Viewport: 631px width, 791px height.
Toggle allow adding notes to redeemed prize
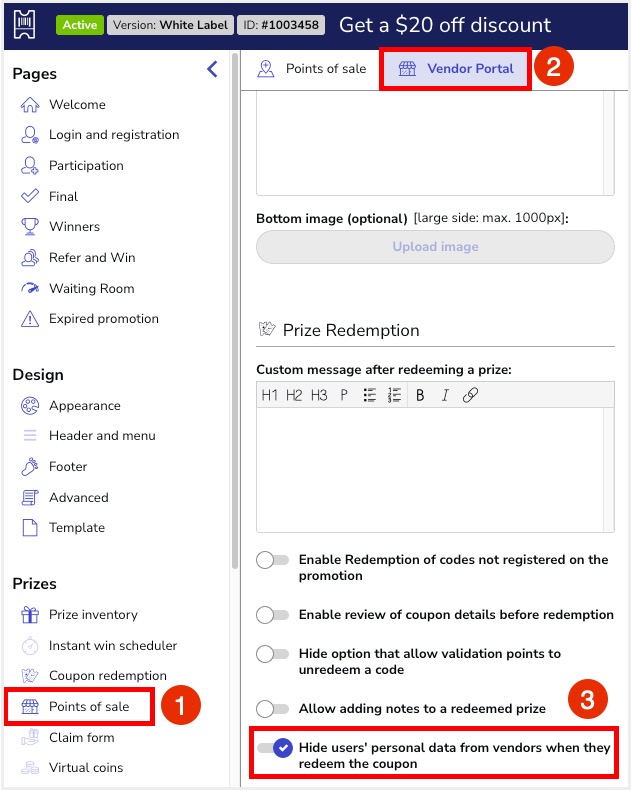pos(273,709)
